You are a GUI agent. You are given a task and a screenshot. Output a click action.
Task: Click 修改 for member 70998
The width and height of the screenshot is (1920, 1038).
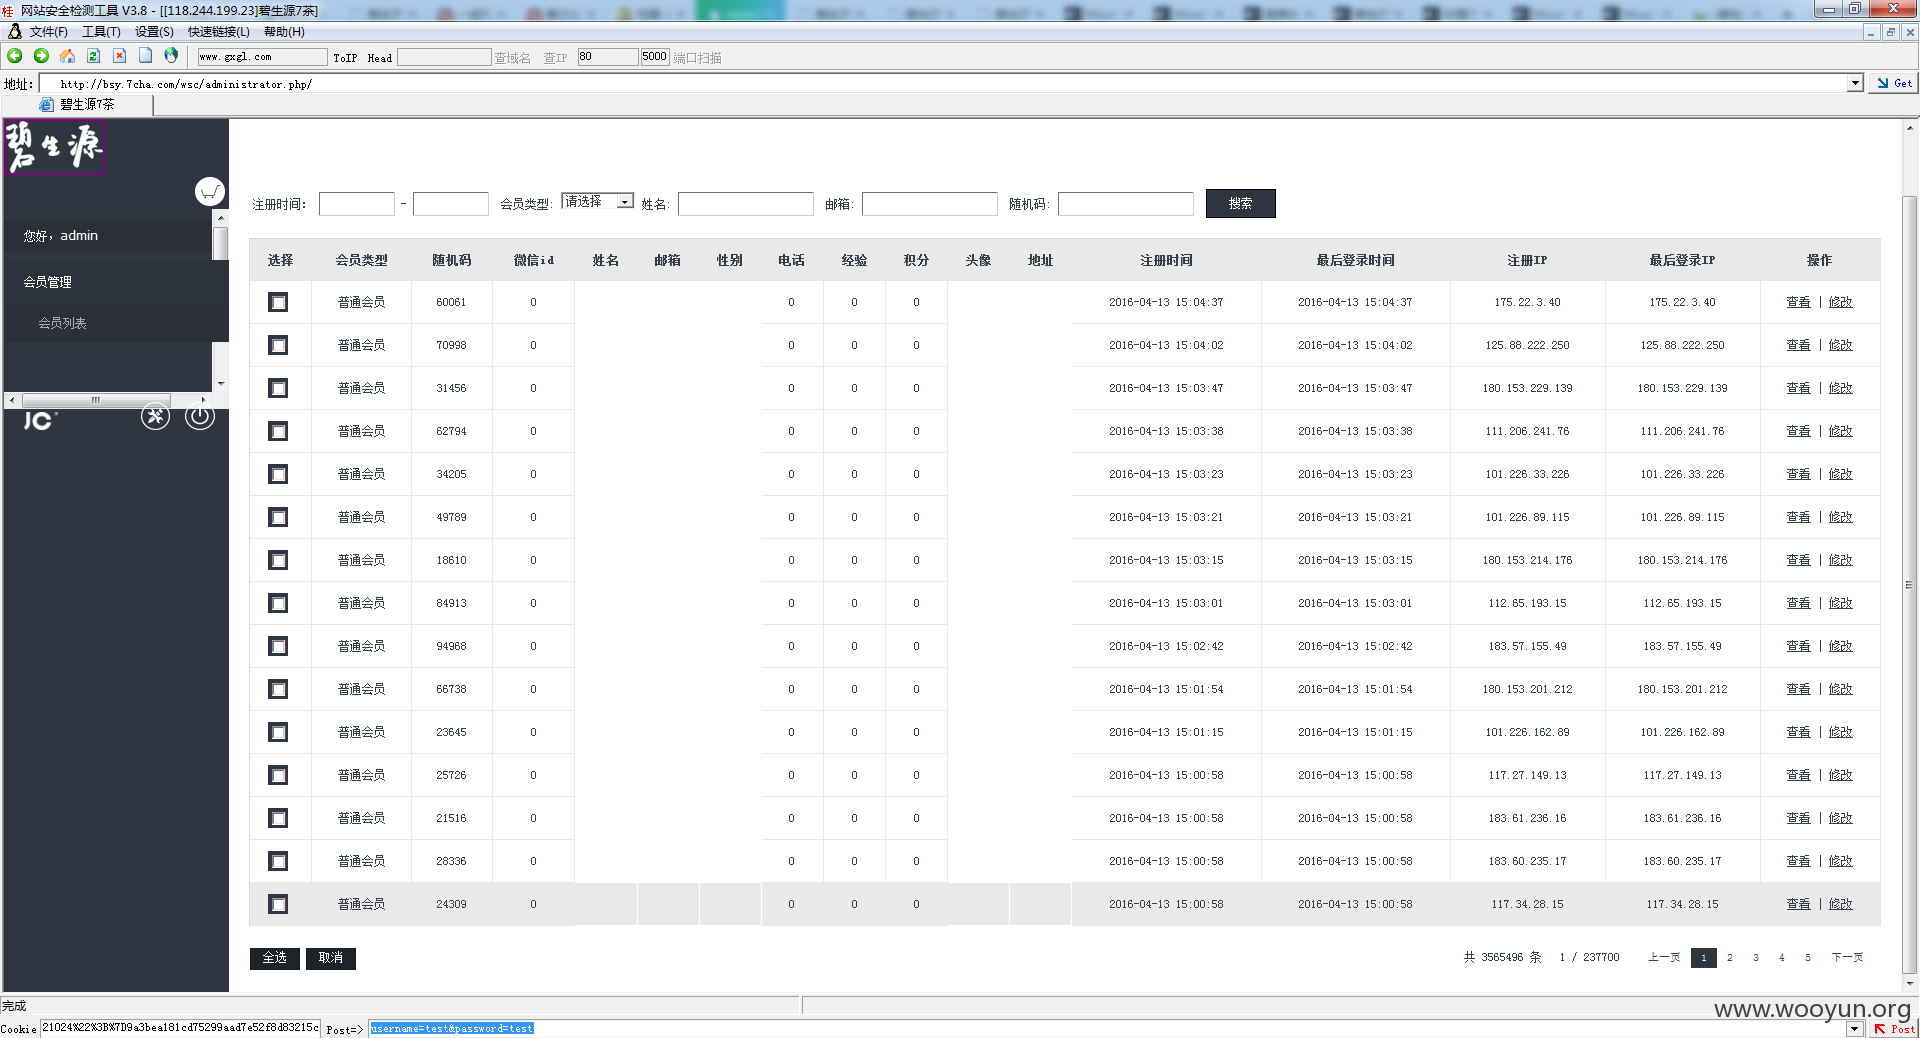(1840, 345)
